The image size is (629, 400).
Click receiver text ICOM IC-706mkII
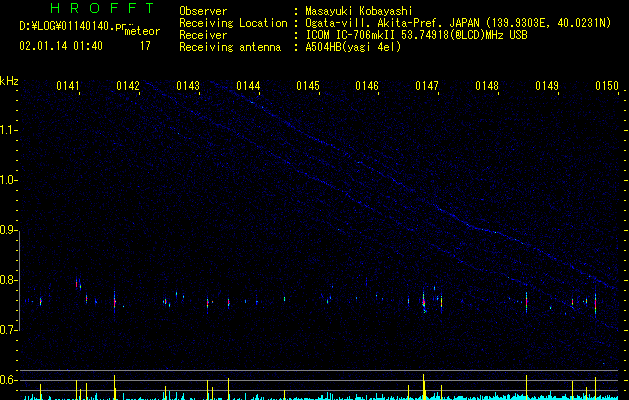click(350, 35)
